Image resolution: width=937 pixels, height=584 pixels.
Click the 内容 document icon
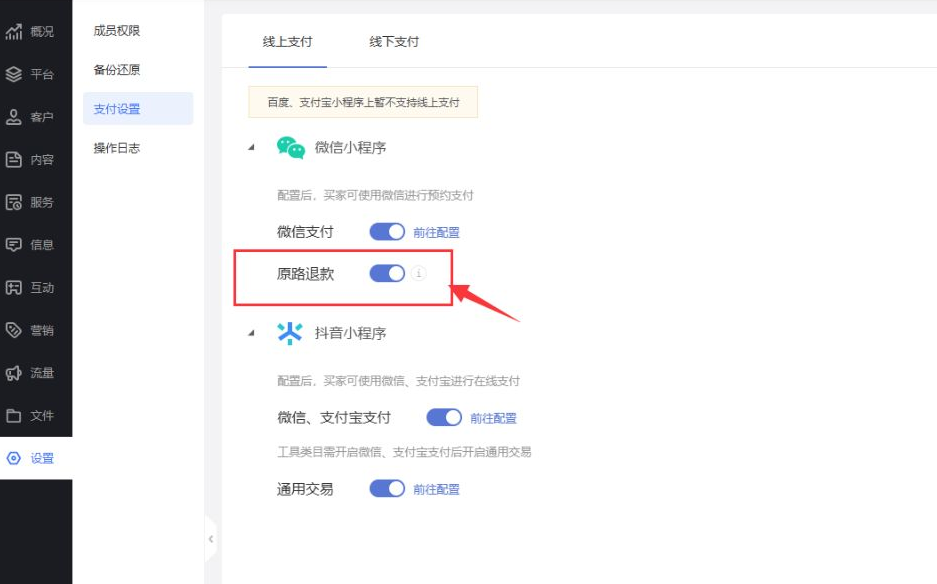(14, 160)
